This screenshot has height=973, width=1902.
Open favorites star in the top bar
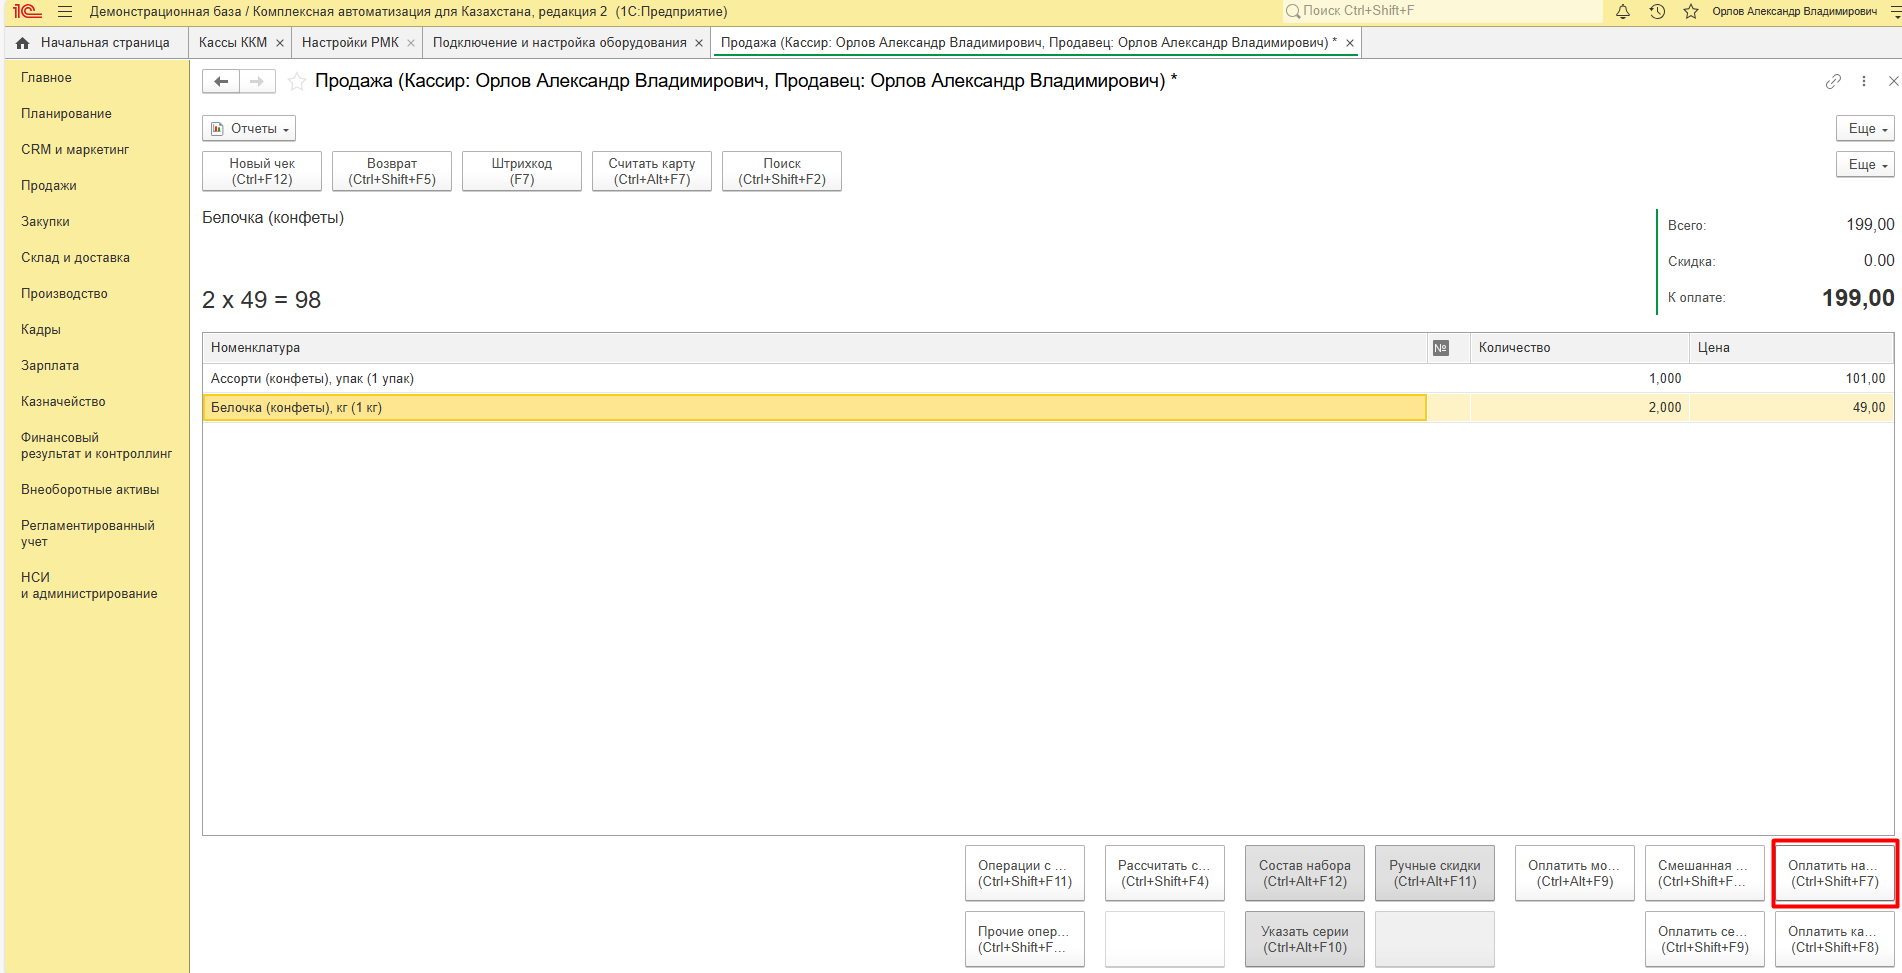(x=1691, y=12)
